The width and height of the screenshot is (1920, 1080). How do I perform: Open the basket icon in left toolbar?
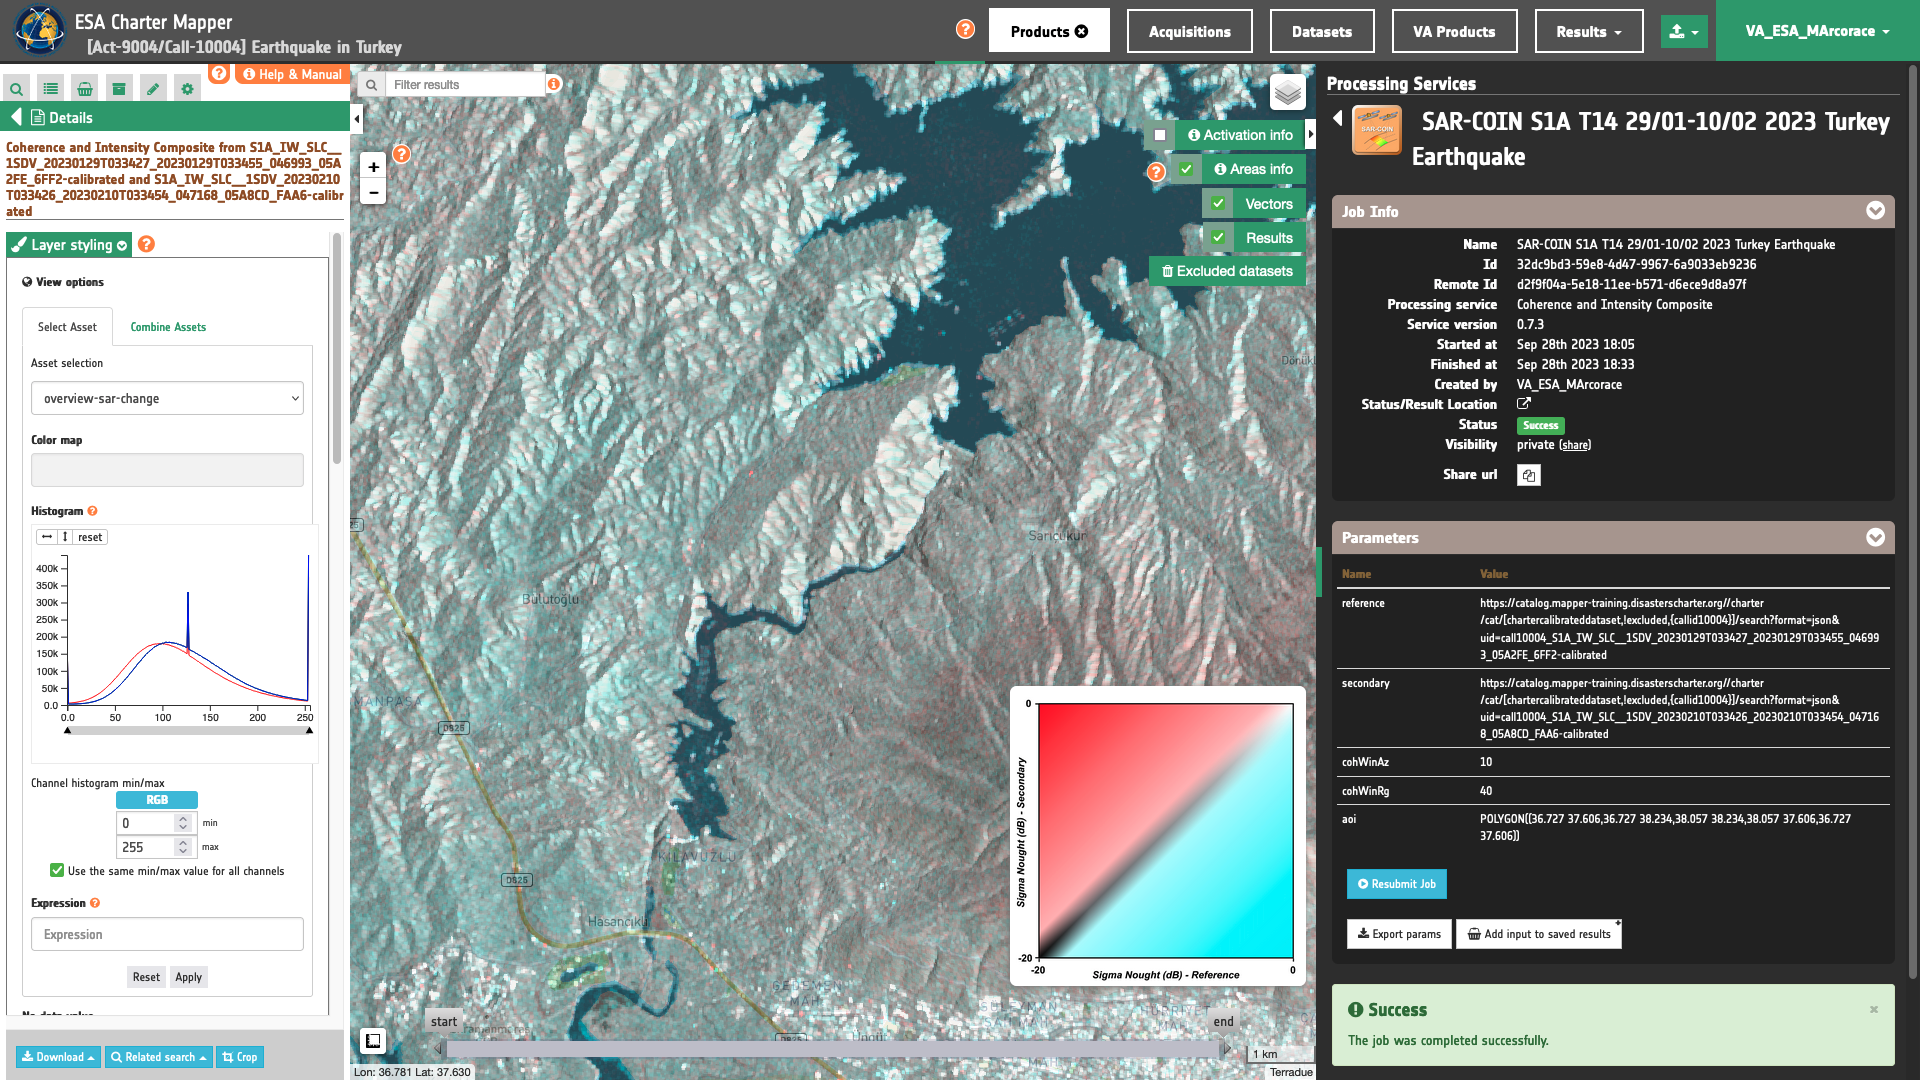point(85,89)
